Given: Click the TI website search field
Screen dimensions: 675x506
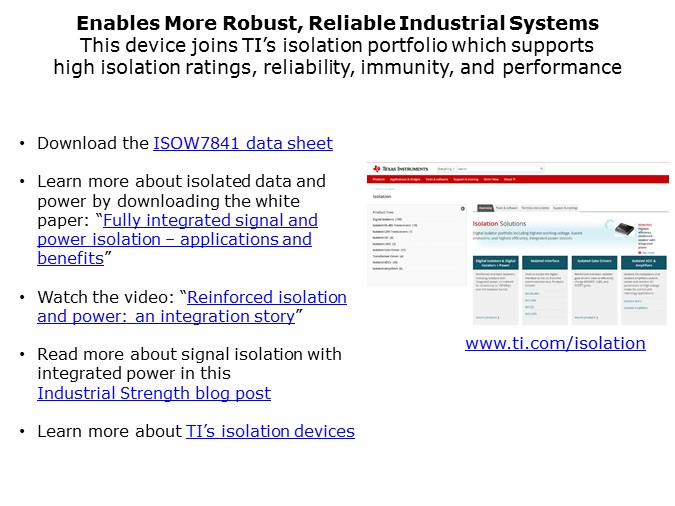Looking at the screenshot, I should [x=497, y=169].
